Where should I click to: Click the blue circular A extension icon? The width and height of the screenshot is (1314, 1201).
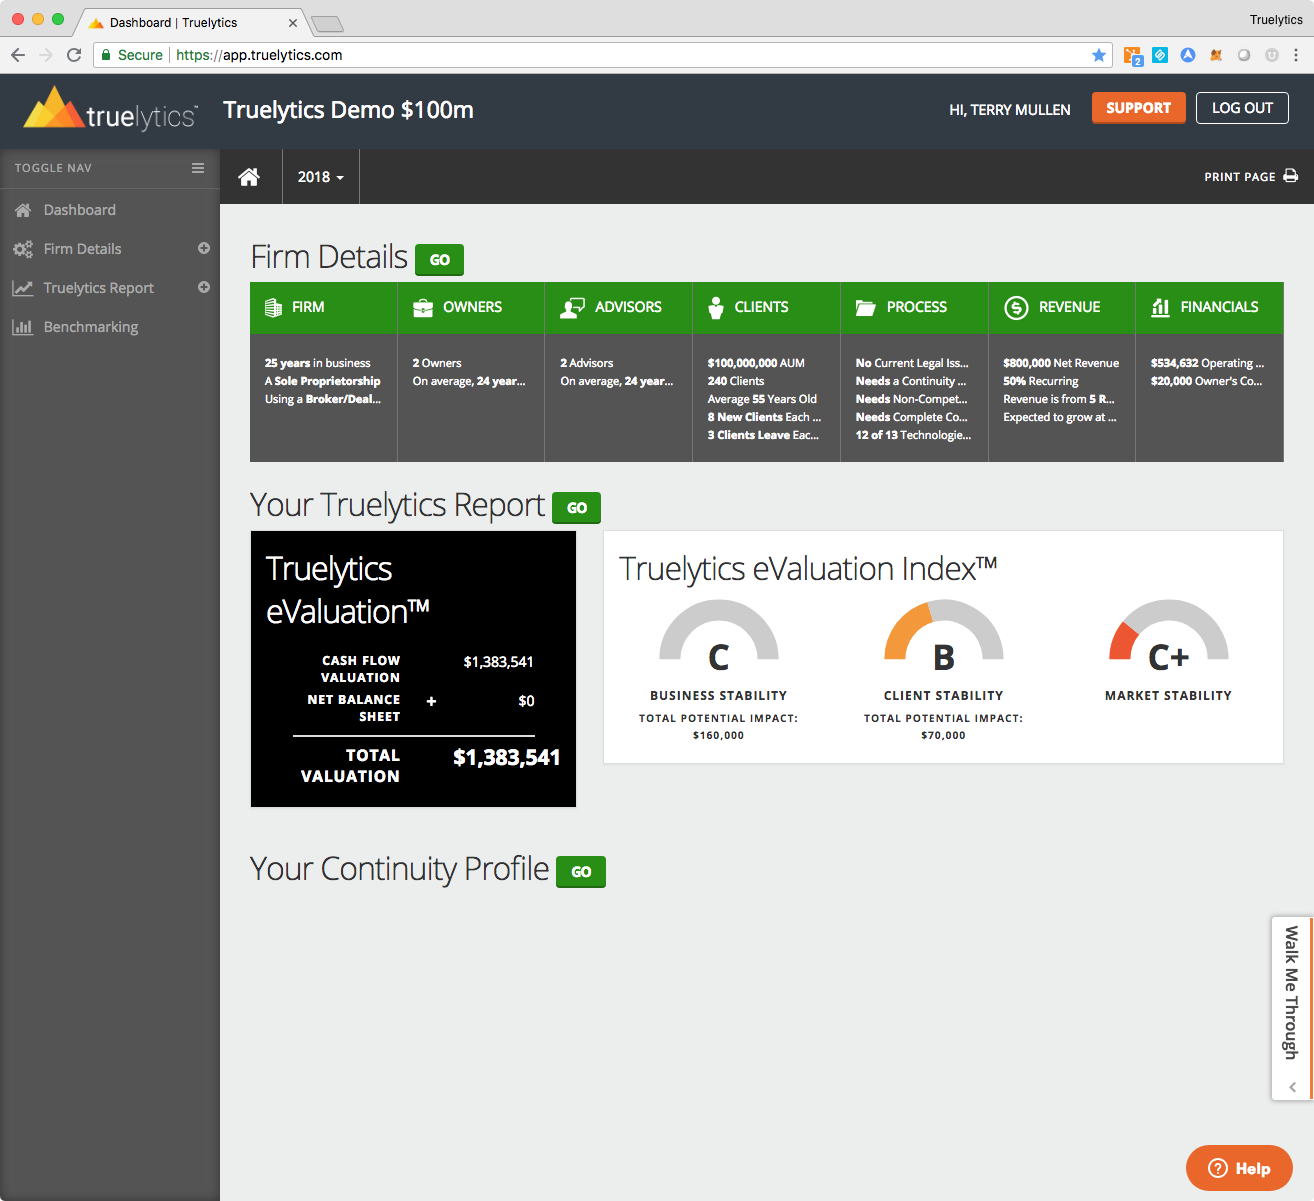1188,55
